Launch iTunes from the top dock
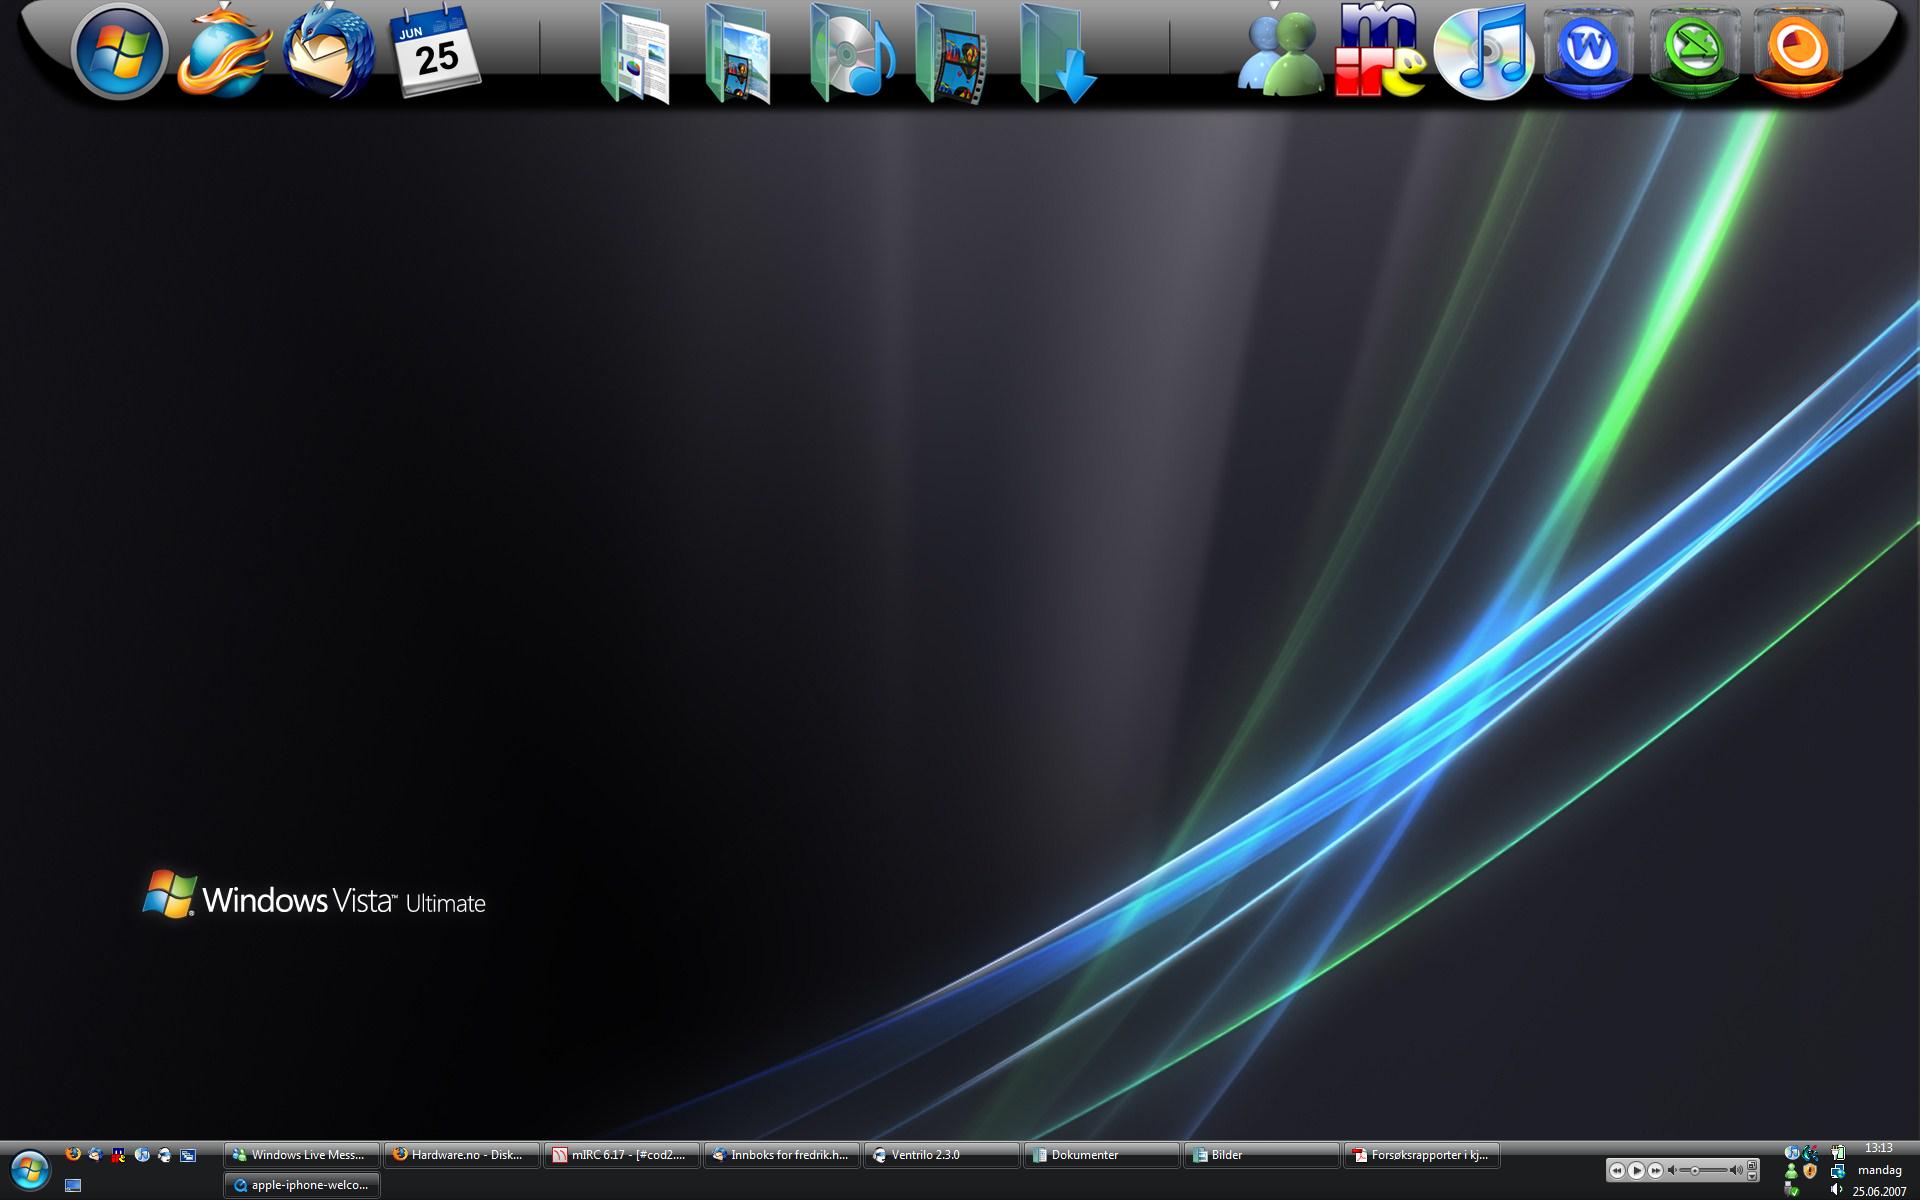Image resolution: width=1920 pixels, height=1200 pixels. pyautogui.click(x=1484, y=52)
